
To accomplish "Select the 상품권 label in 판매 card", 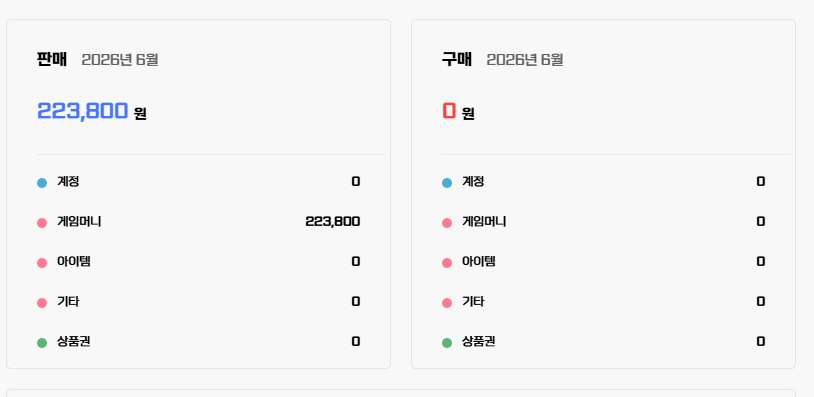I will pos(74,341).
